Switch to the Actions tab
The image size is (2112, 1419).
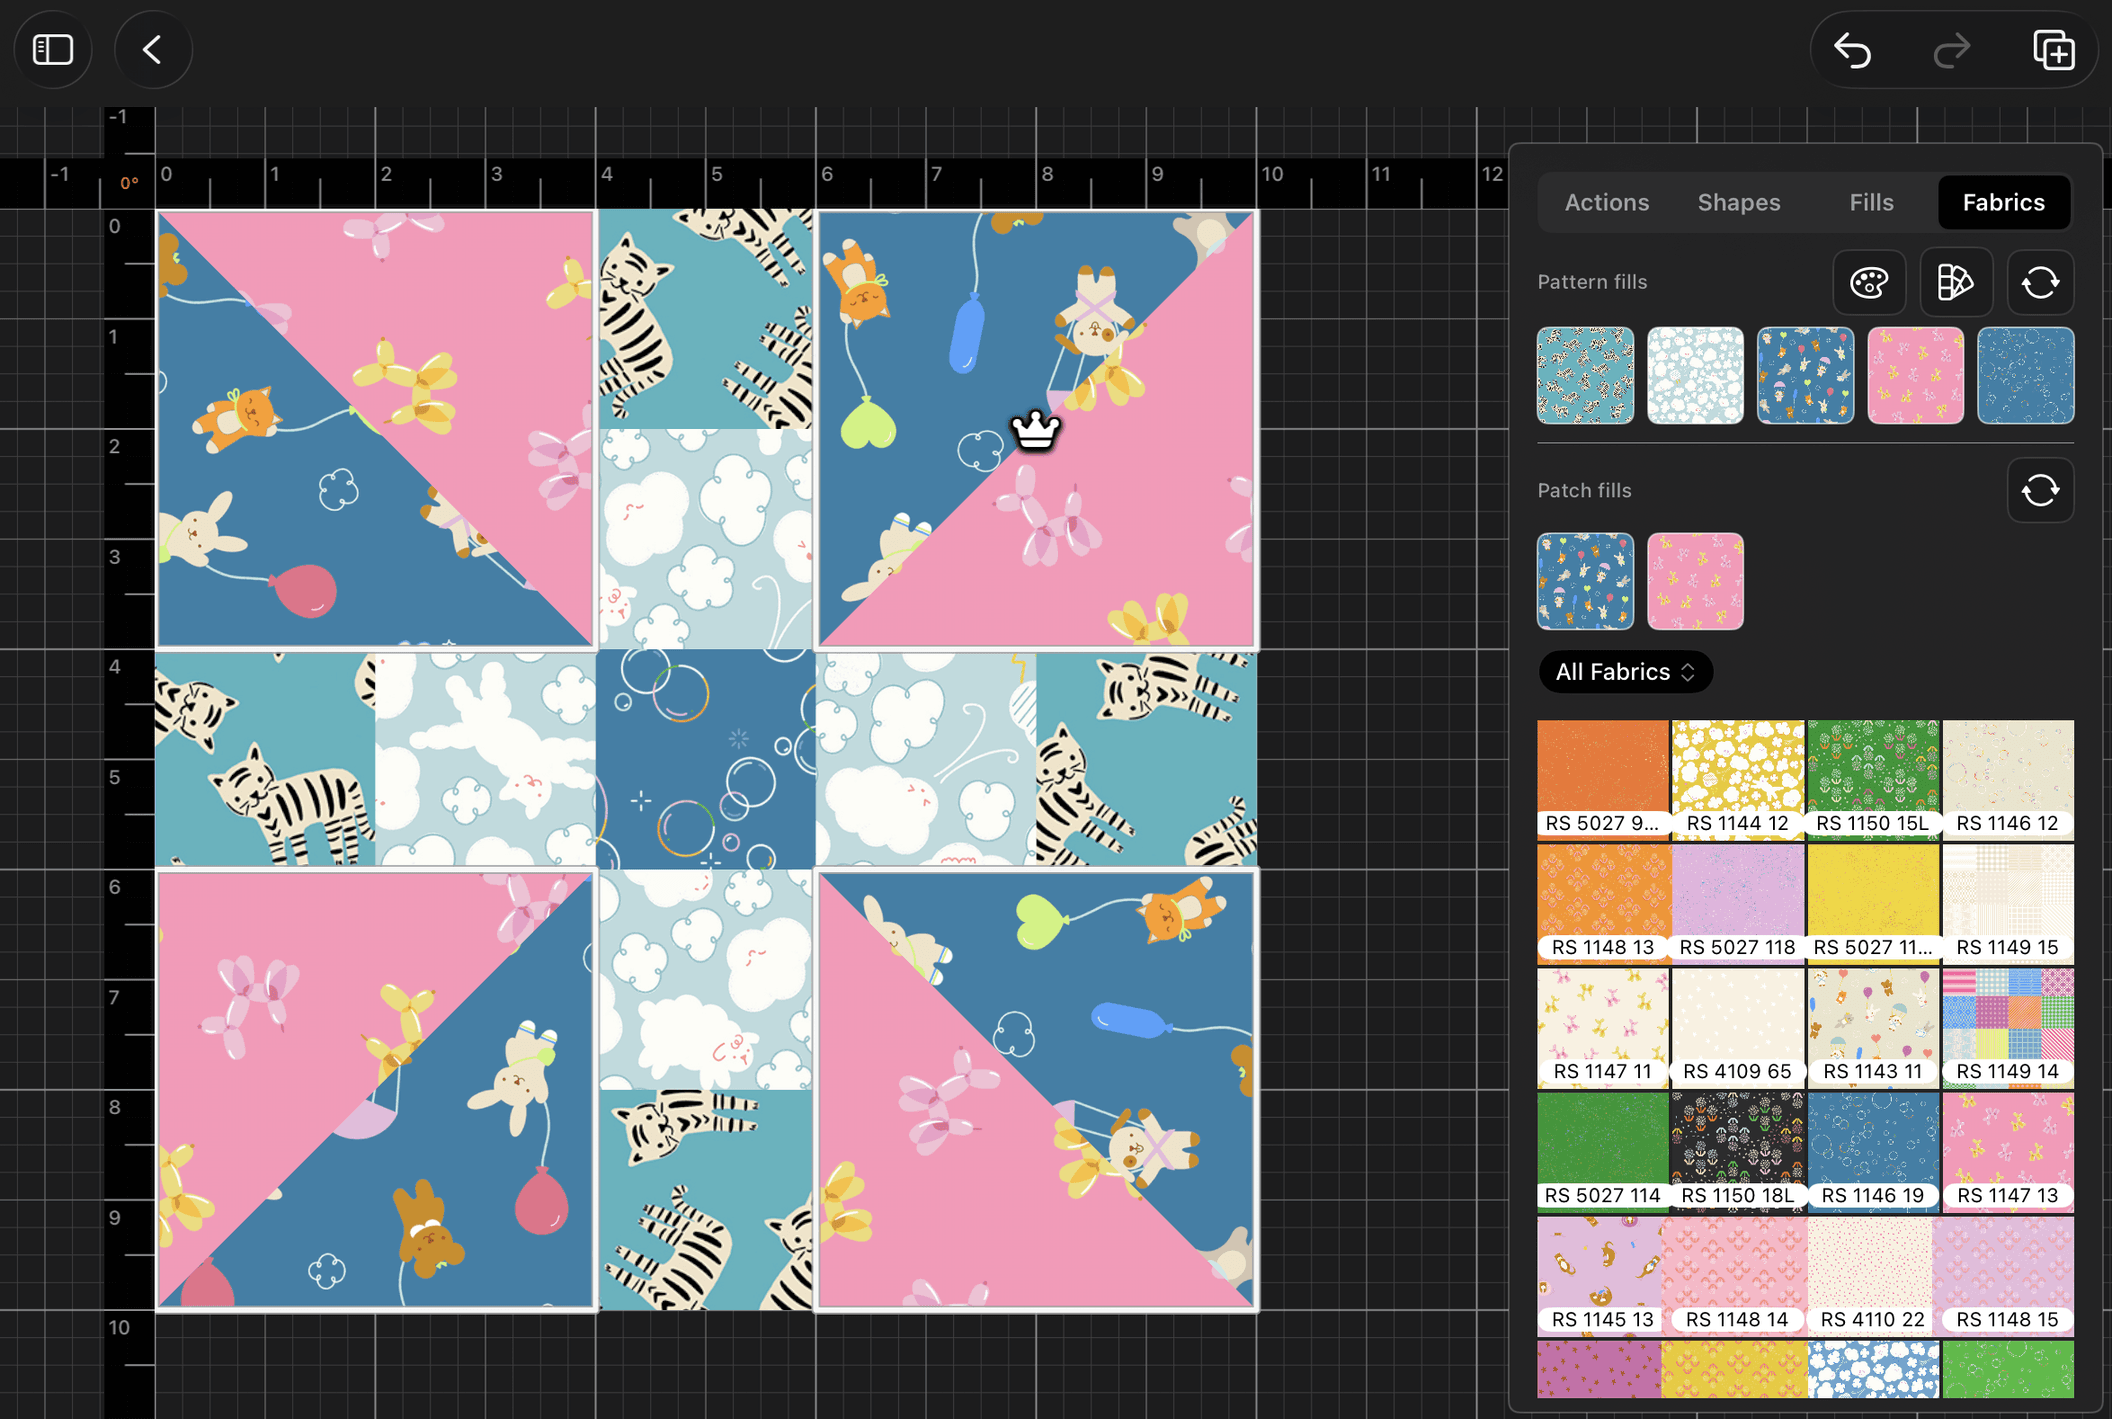click(1606, 203)
